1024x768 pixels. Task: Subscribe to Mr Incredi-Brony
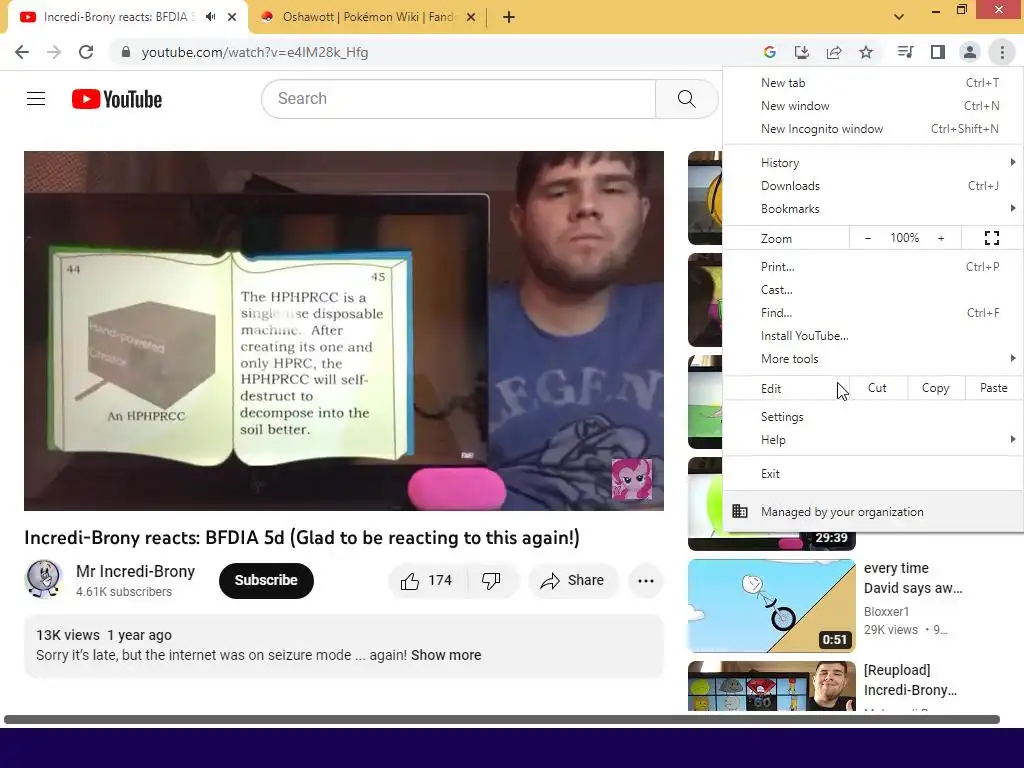point(266,581)
